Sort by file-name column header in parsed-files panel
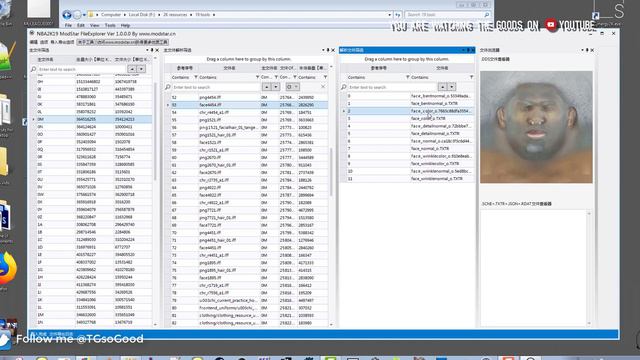This screenshot has height=360, width=640. tap(442, 68)
